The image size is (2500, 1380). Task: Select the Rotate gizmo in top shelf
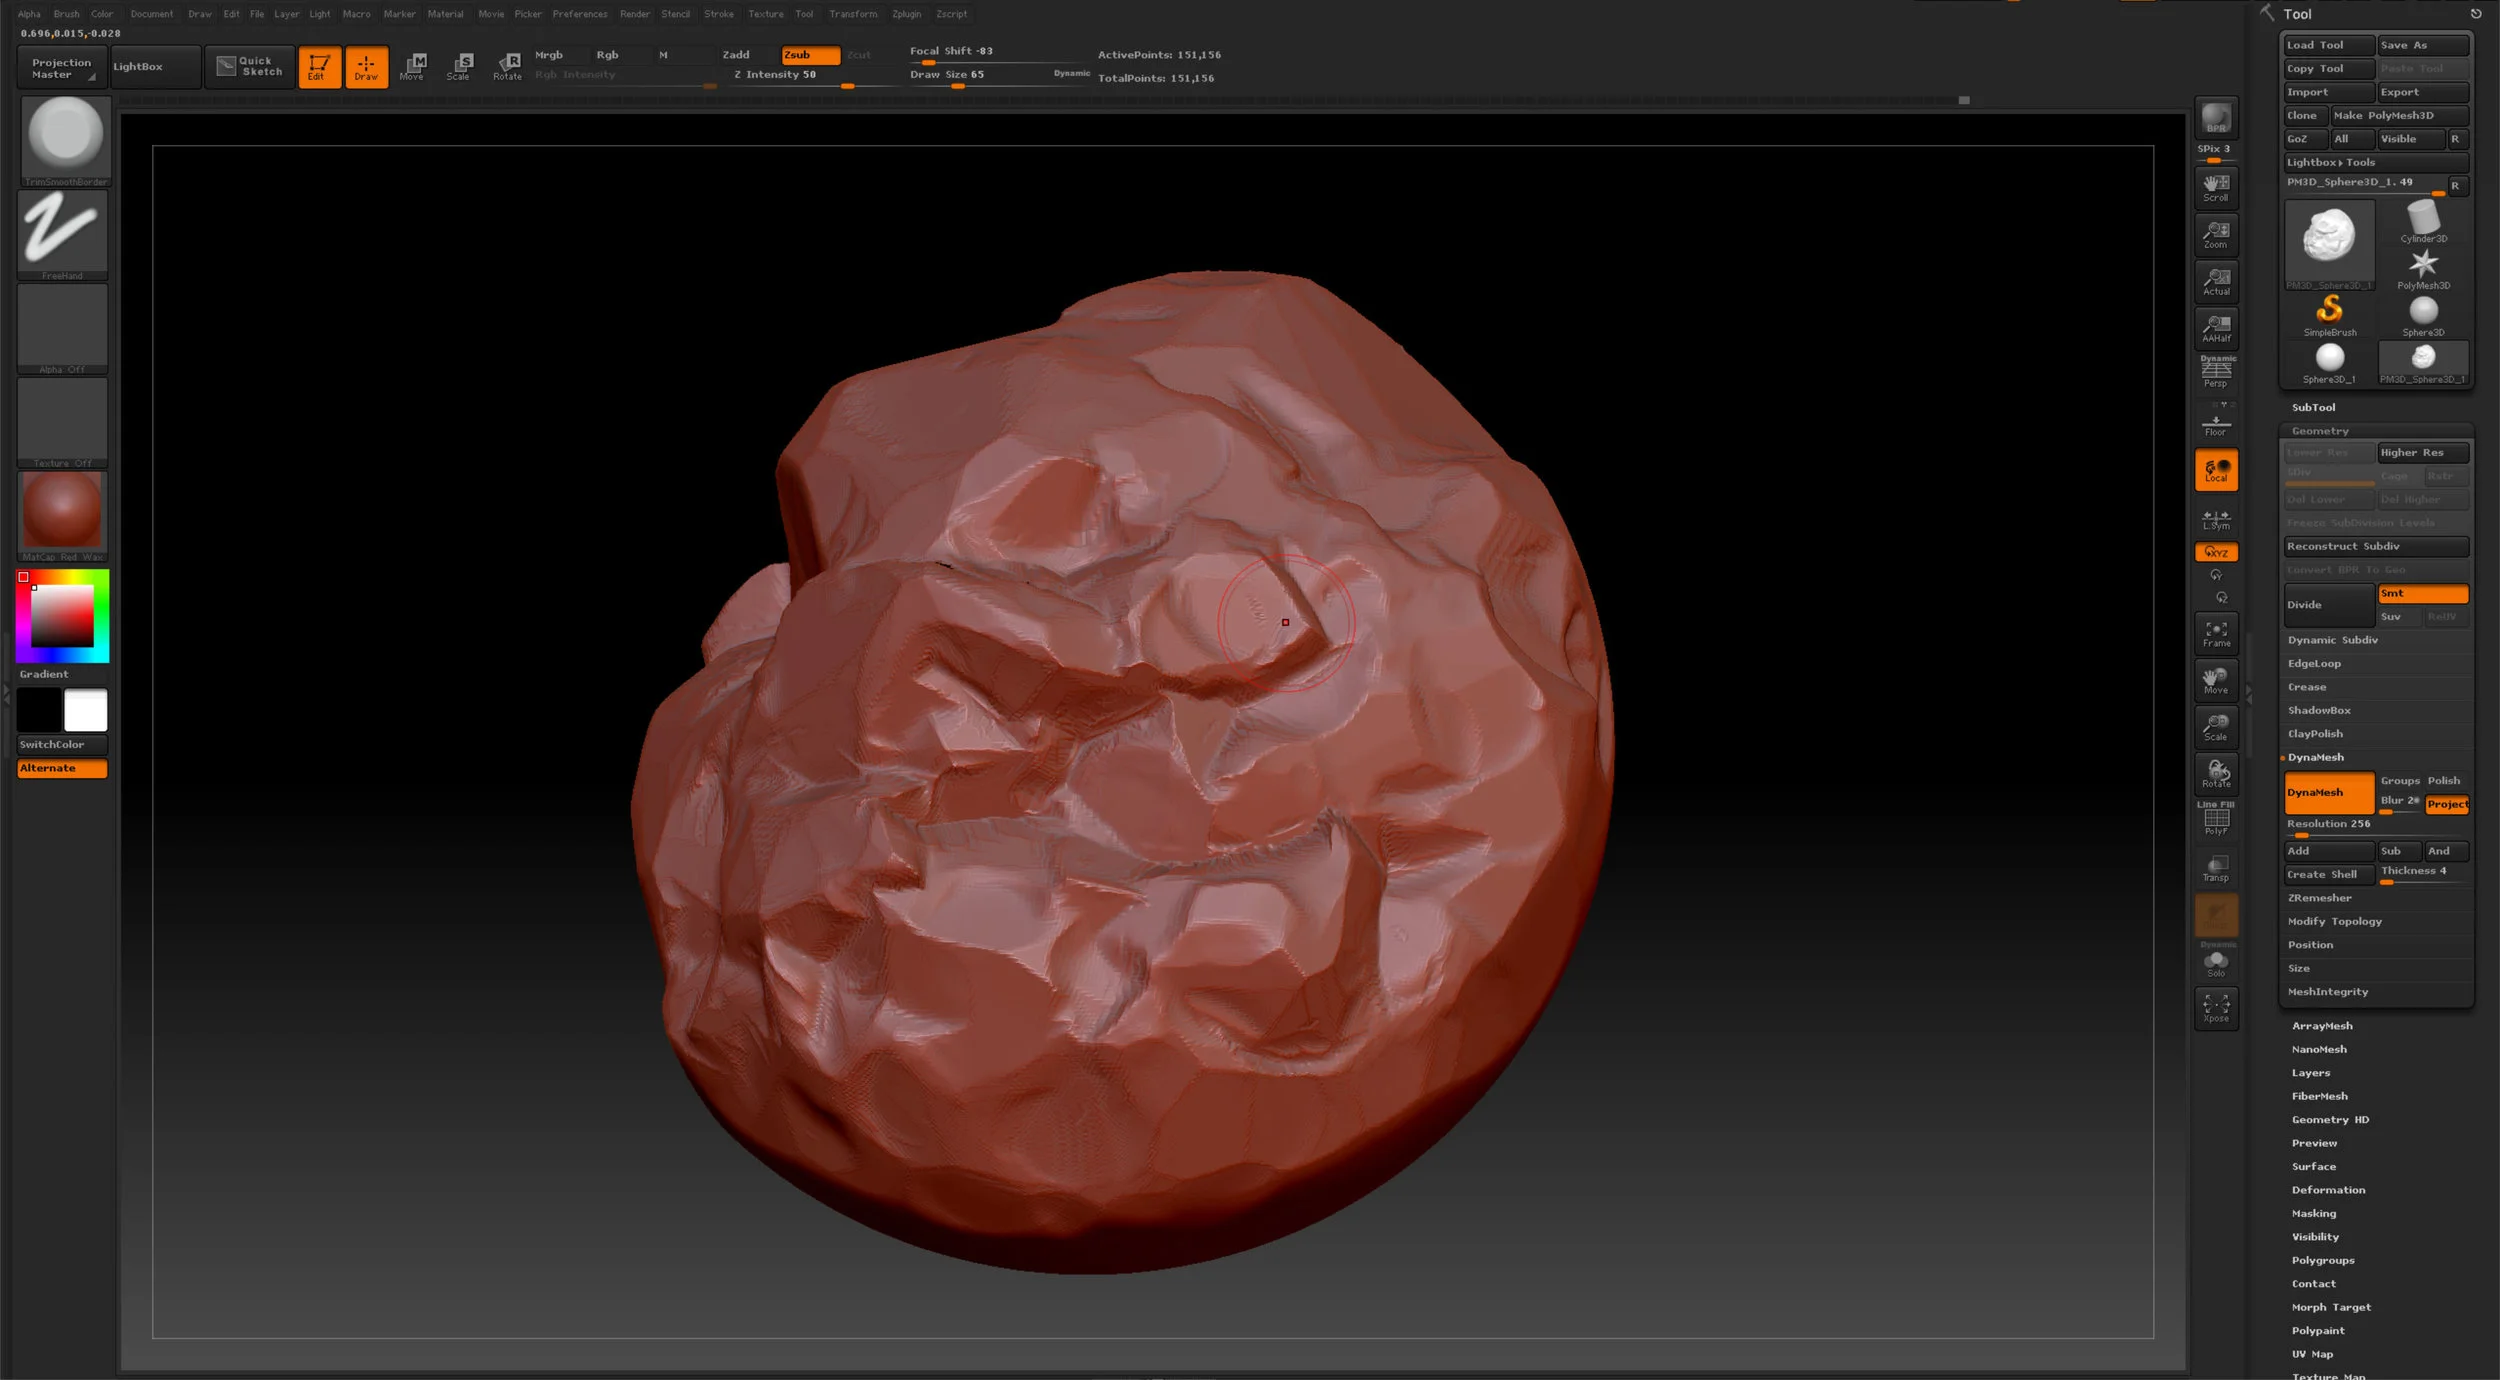point(507,67)
